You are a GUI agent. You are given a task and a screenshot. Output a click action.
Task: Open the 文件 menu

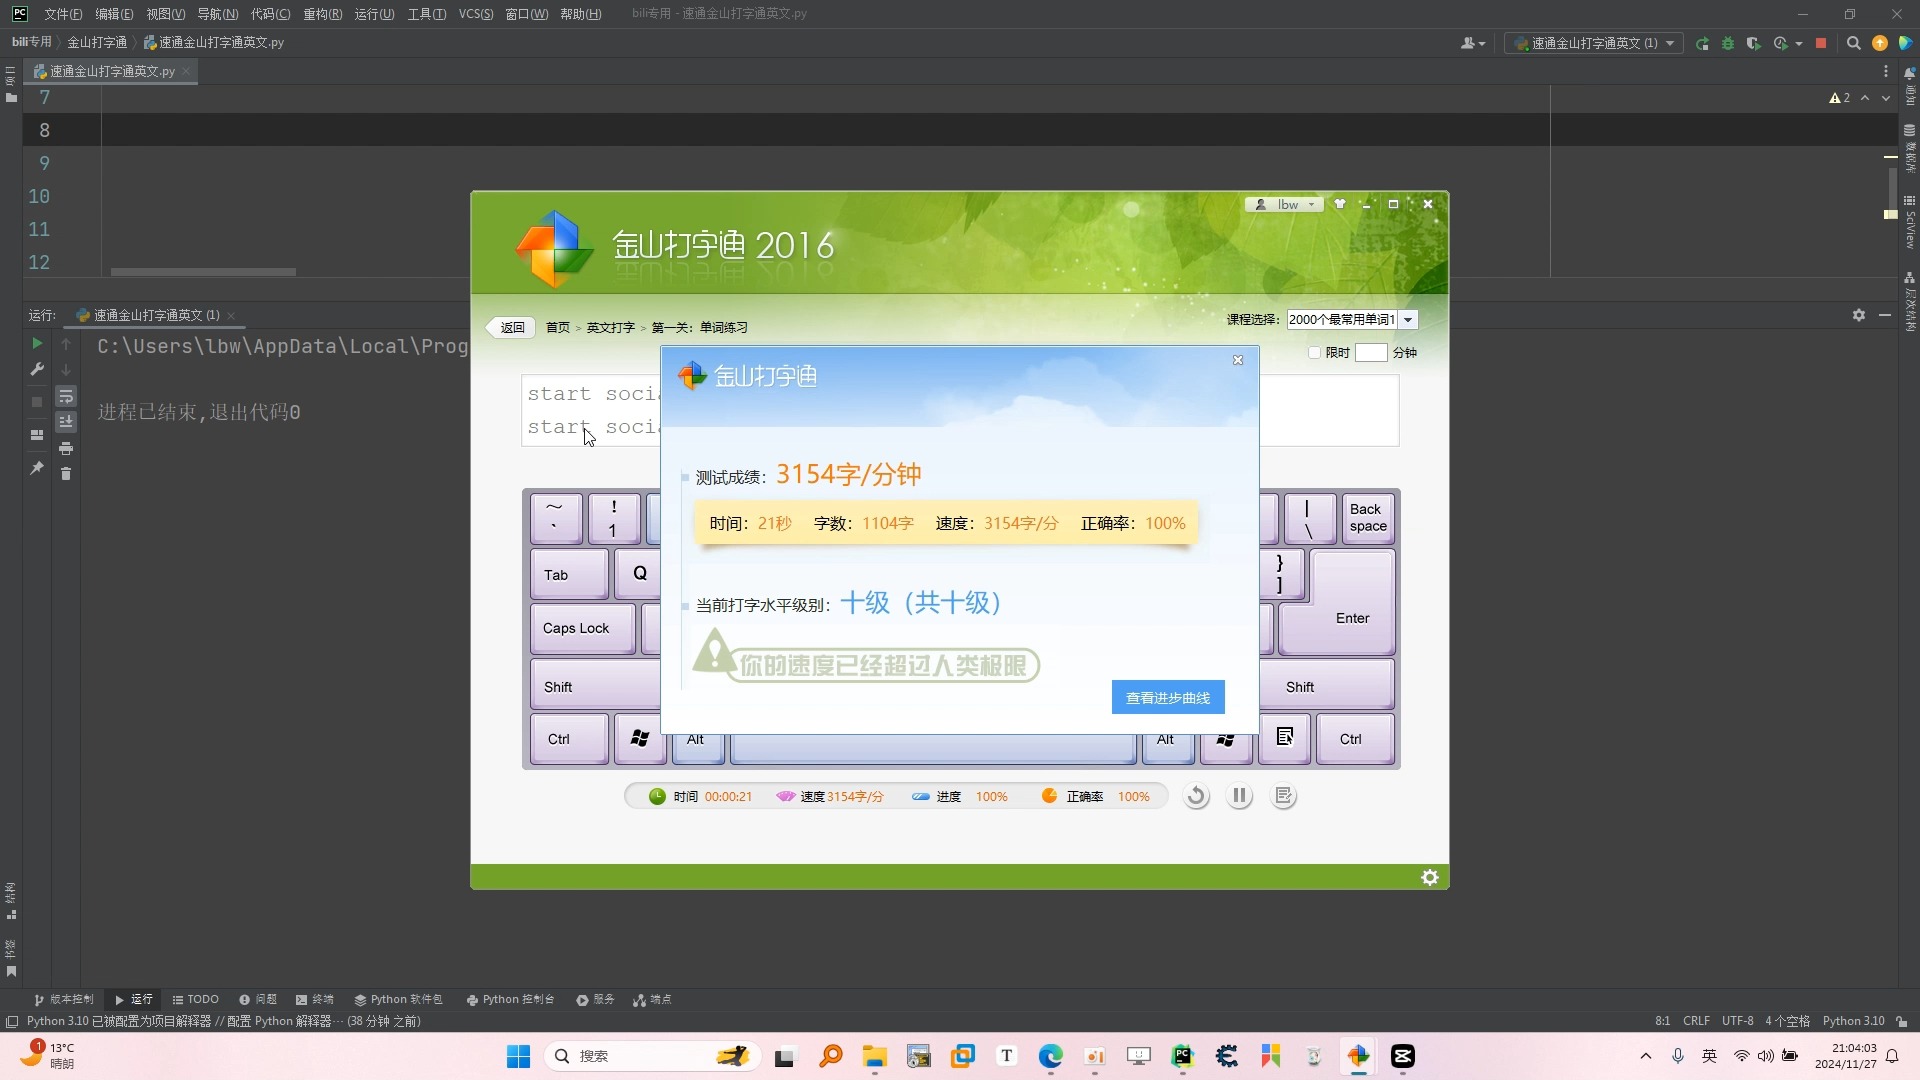click(63, 14)
